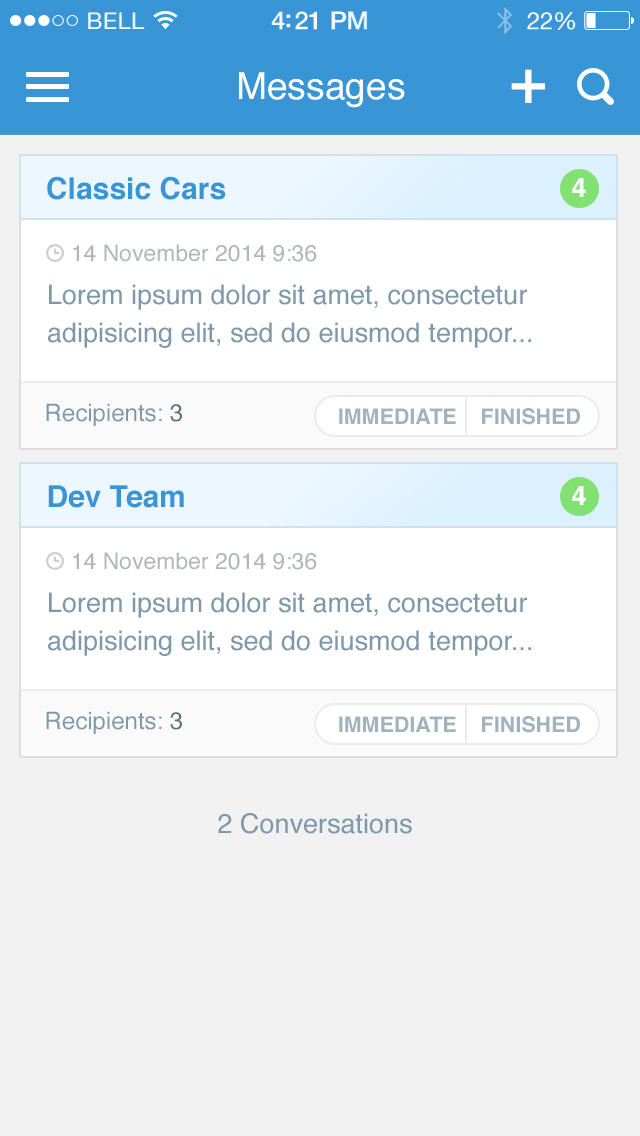Select FINISHED for Classic Cars
The height and width of the screenshot is (1136, 640).
pos(531,417)
